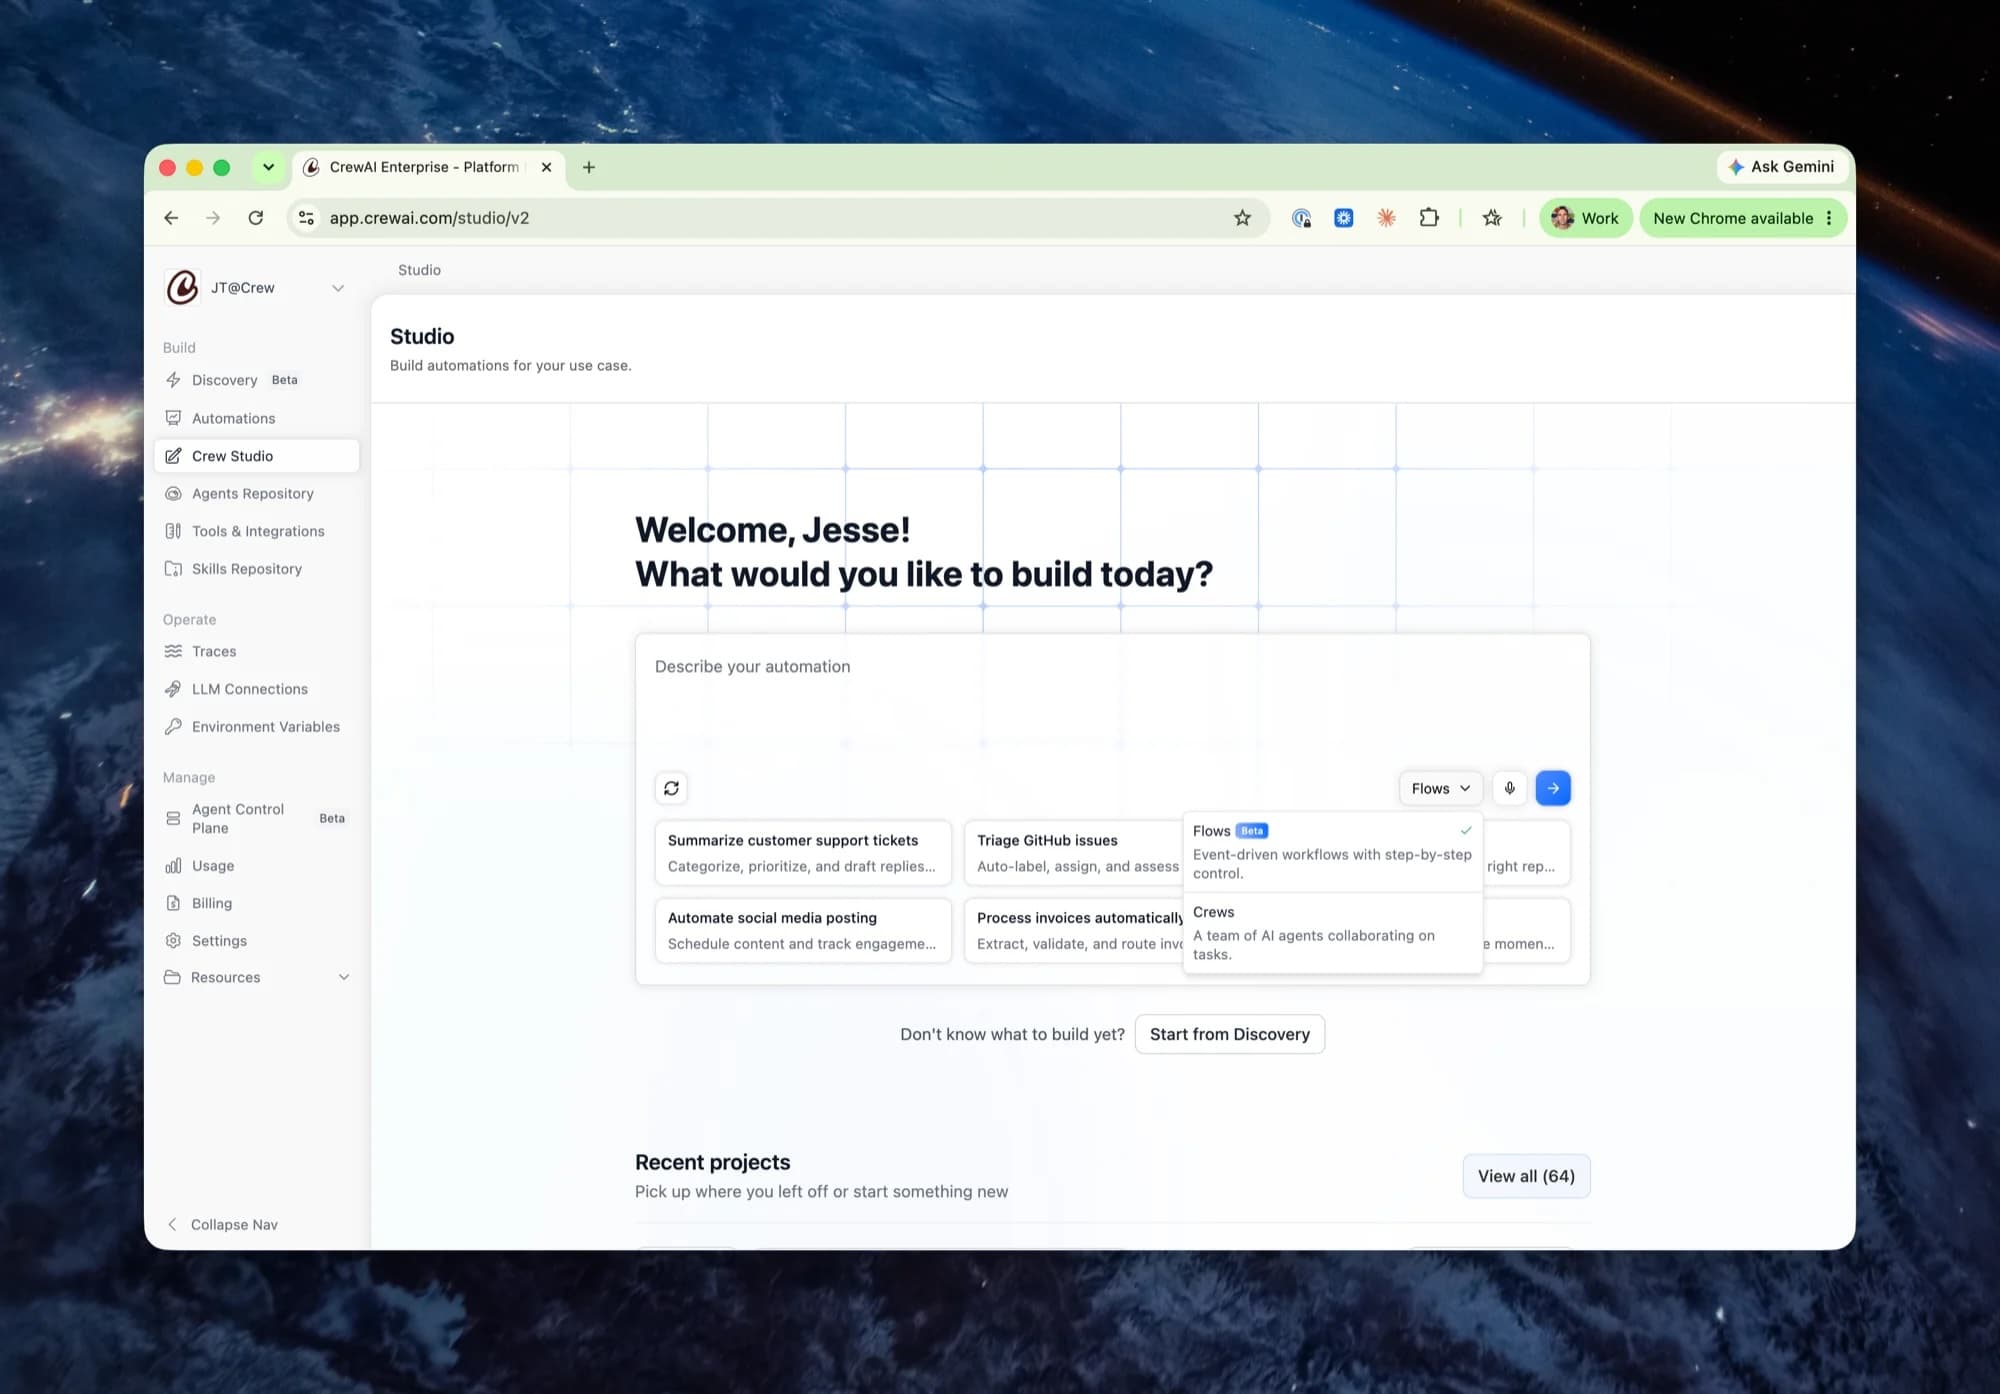Open the Work profile button

[1586, 218]
